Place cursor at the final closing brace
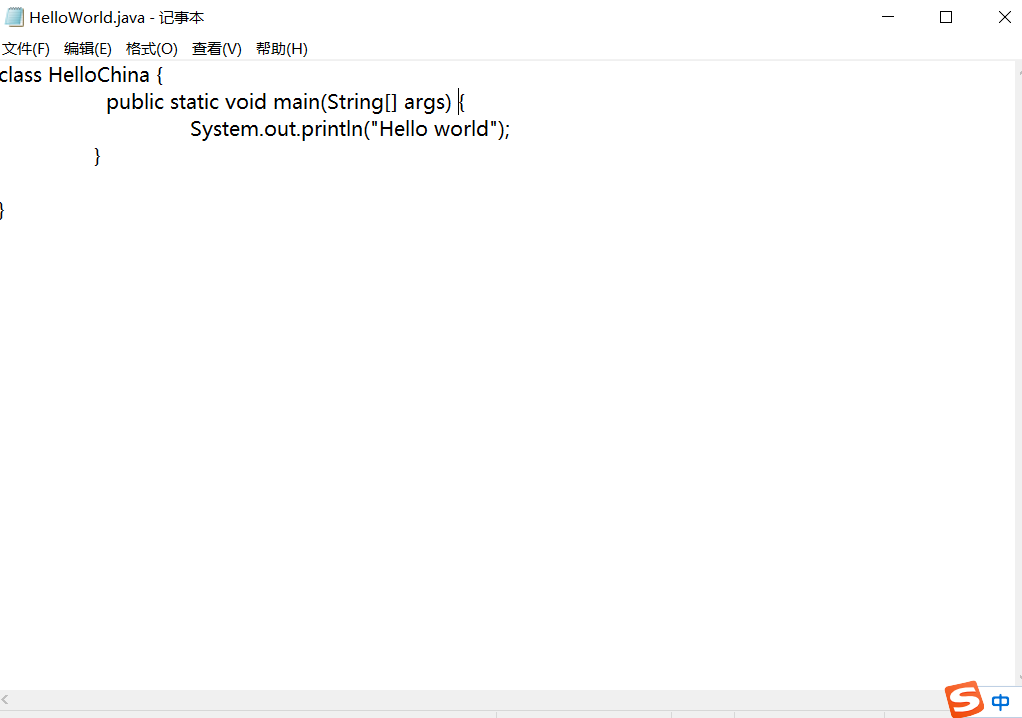Image resolution: width=1022 pixels, height=718 pixels. (3, 209)
